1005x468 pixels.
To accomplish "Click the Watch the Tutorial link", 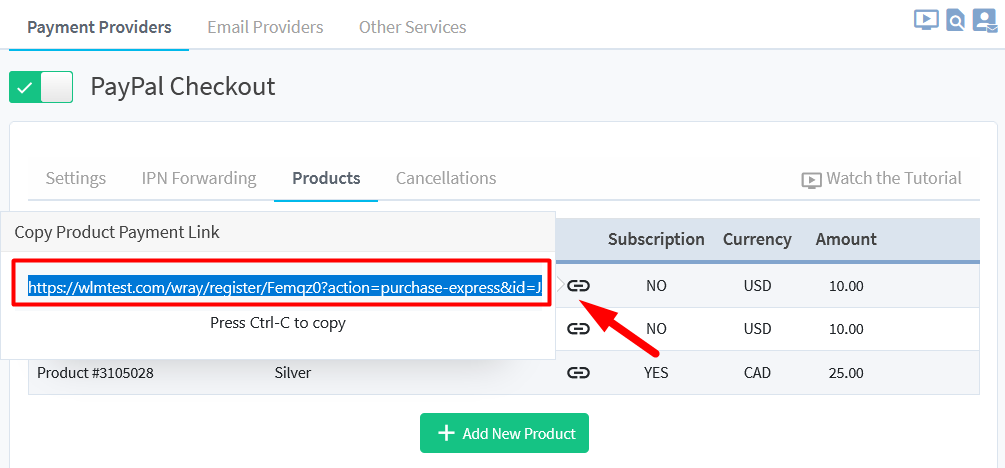I will 881,178.
